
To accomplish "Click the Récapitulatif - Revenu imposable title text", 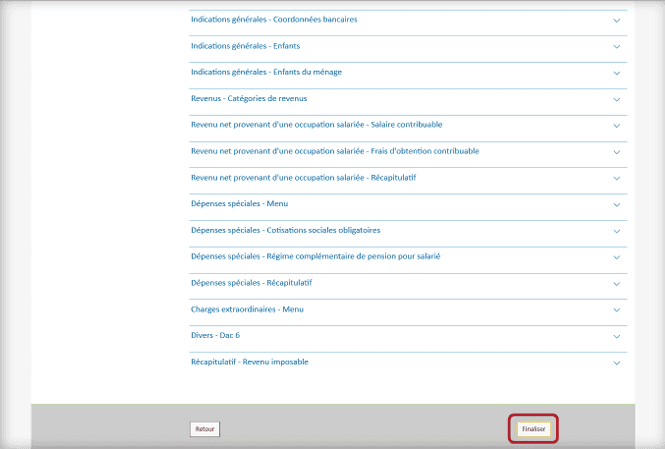I will (x=249, y=361).
